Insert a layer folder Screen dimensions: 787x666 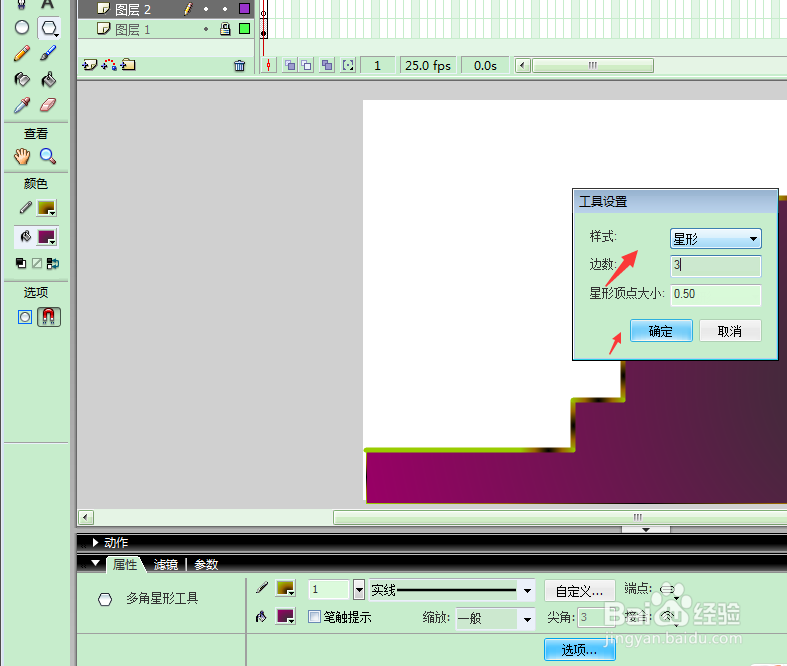coord(128,65)
